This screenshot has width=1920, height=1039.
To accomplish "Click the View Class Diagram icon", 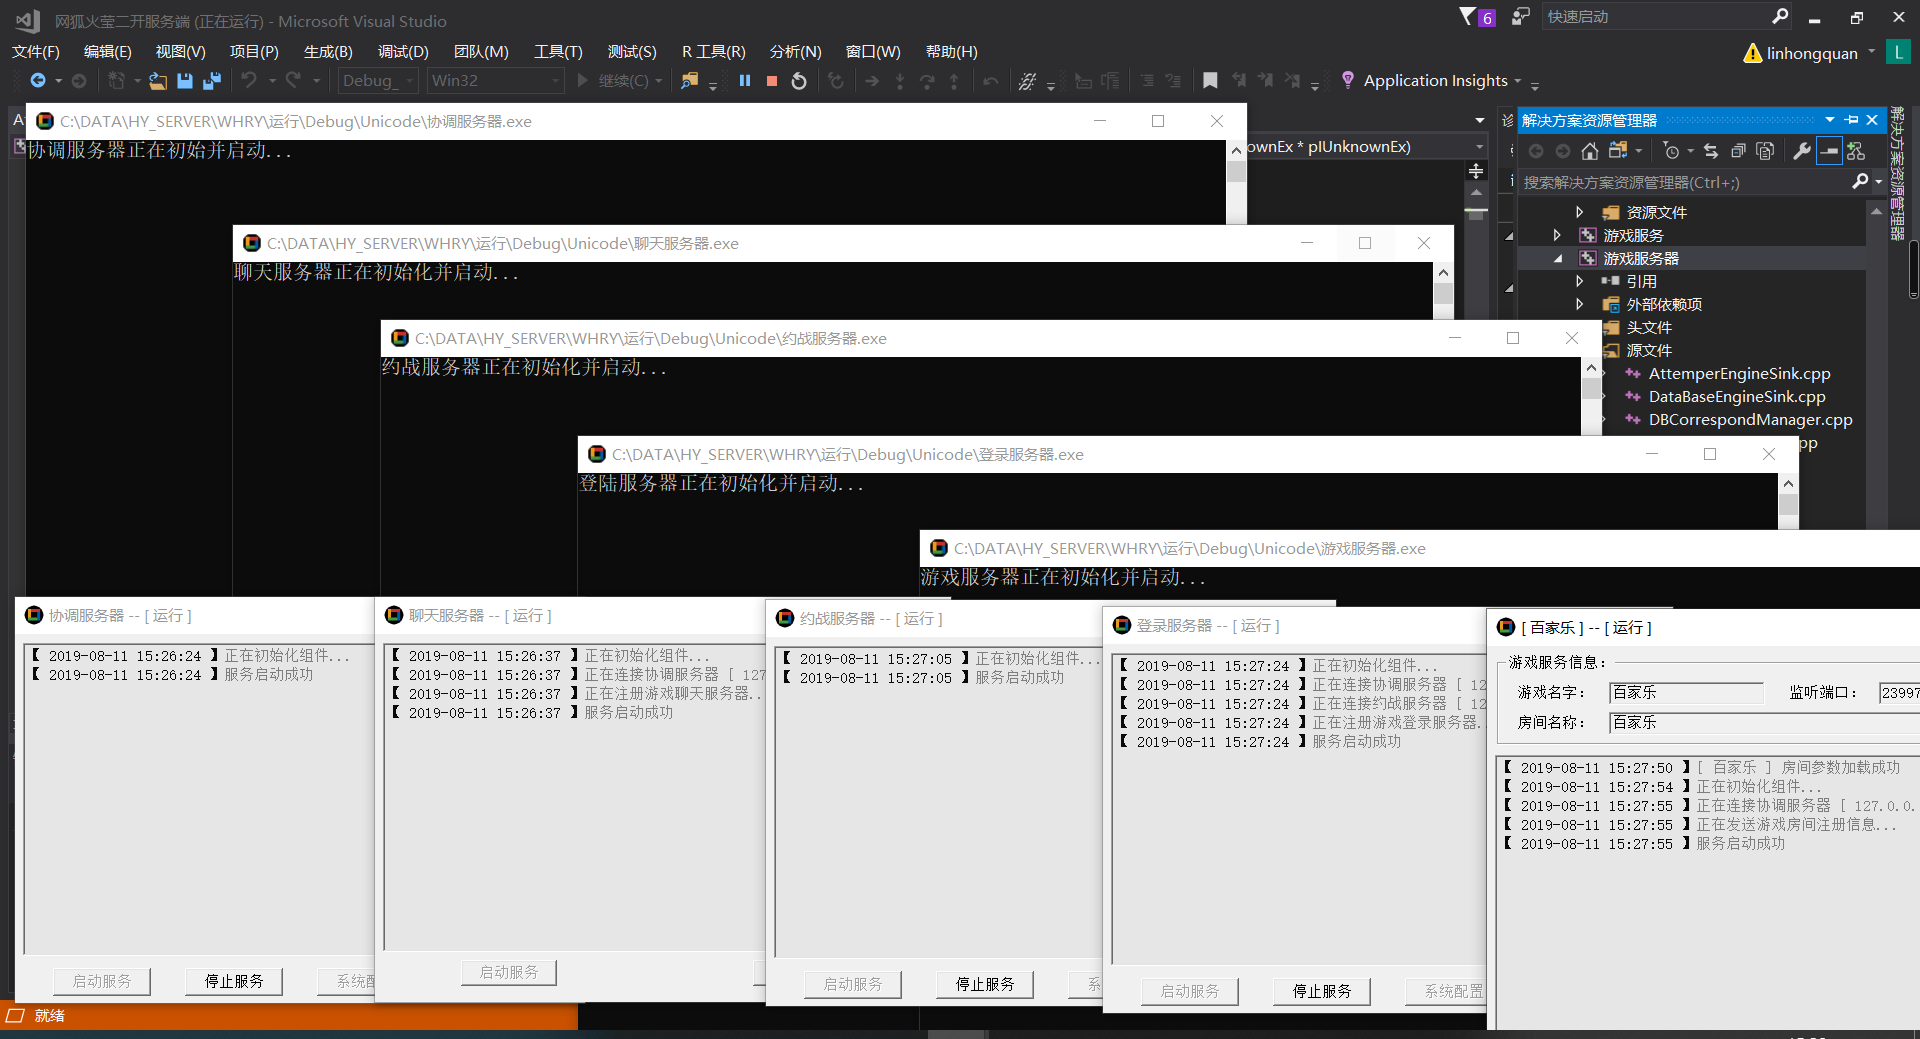I will tap(1856, 151).
